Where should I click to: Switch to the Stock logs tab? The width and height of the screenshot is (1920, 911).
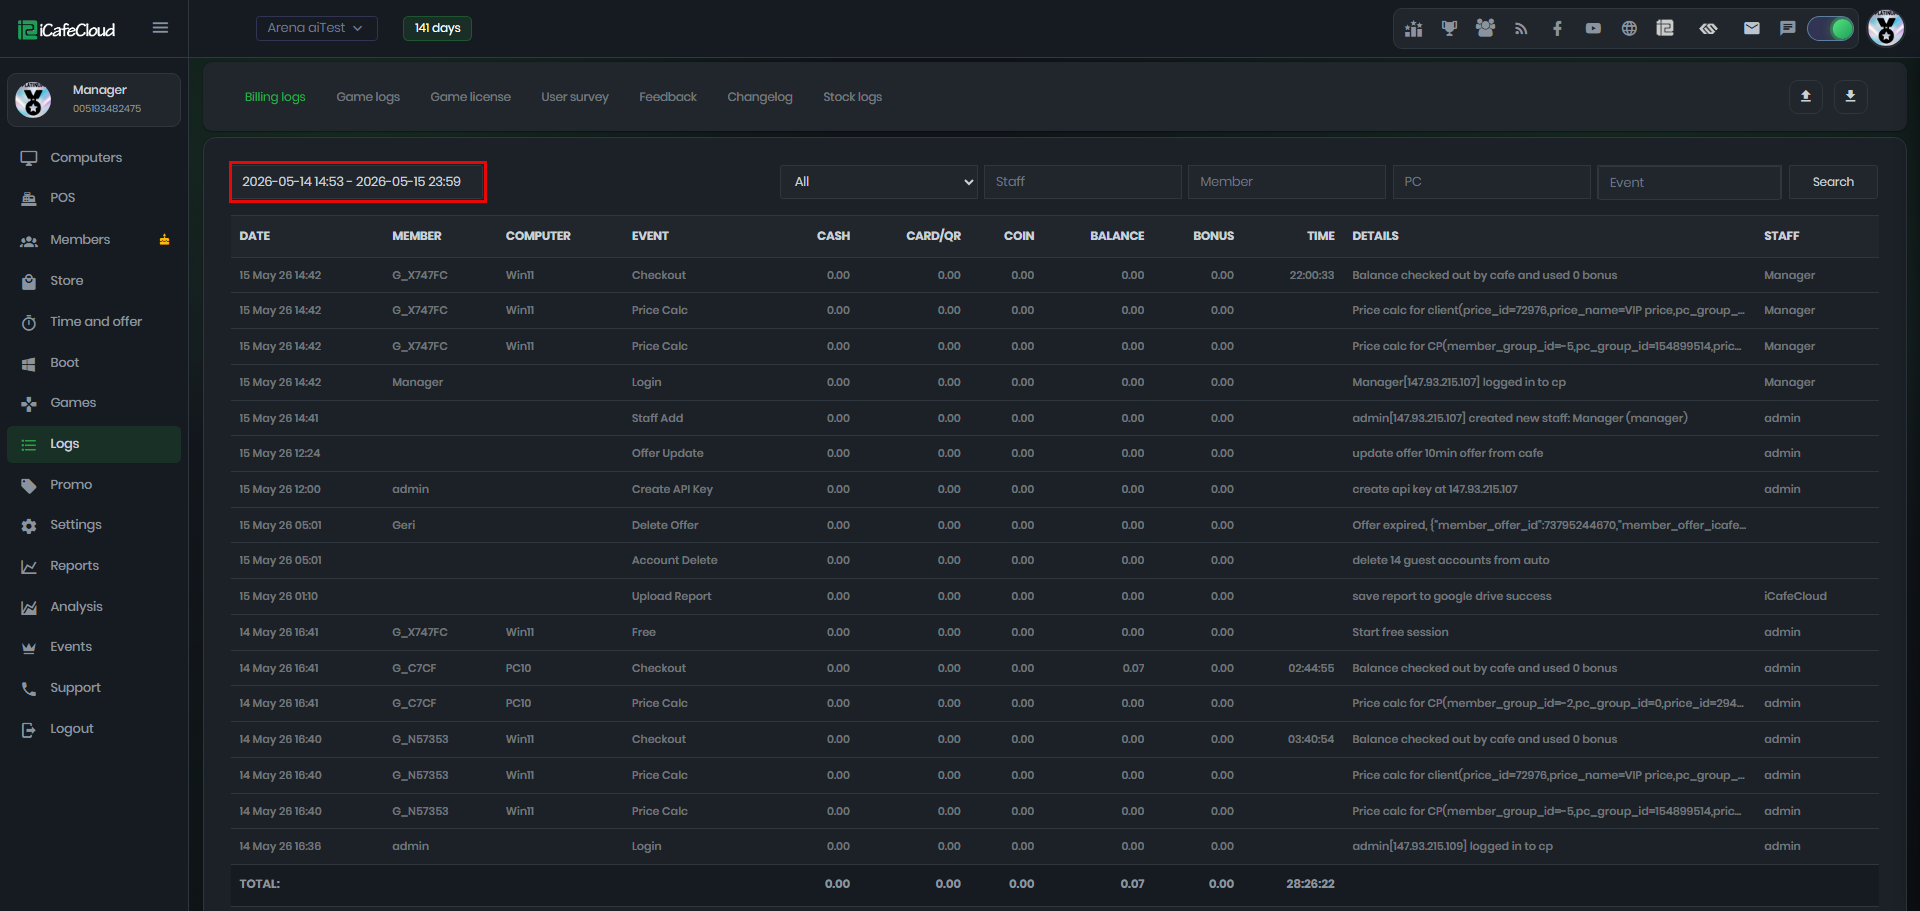click(x=852, y=97)
